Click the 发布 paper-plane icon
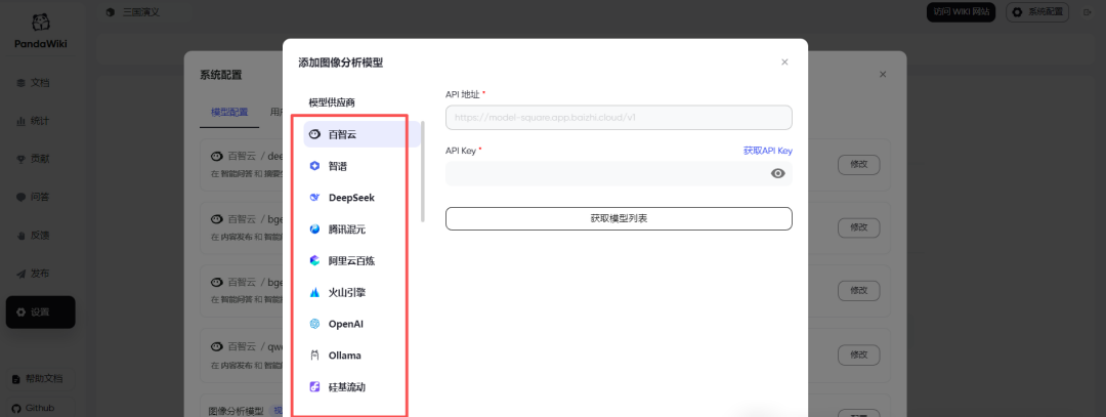Viewport: 1106px width, 417px height. 20,274
